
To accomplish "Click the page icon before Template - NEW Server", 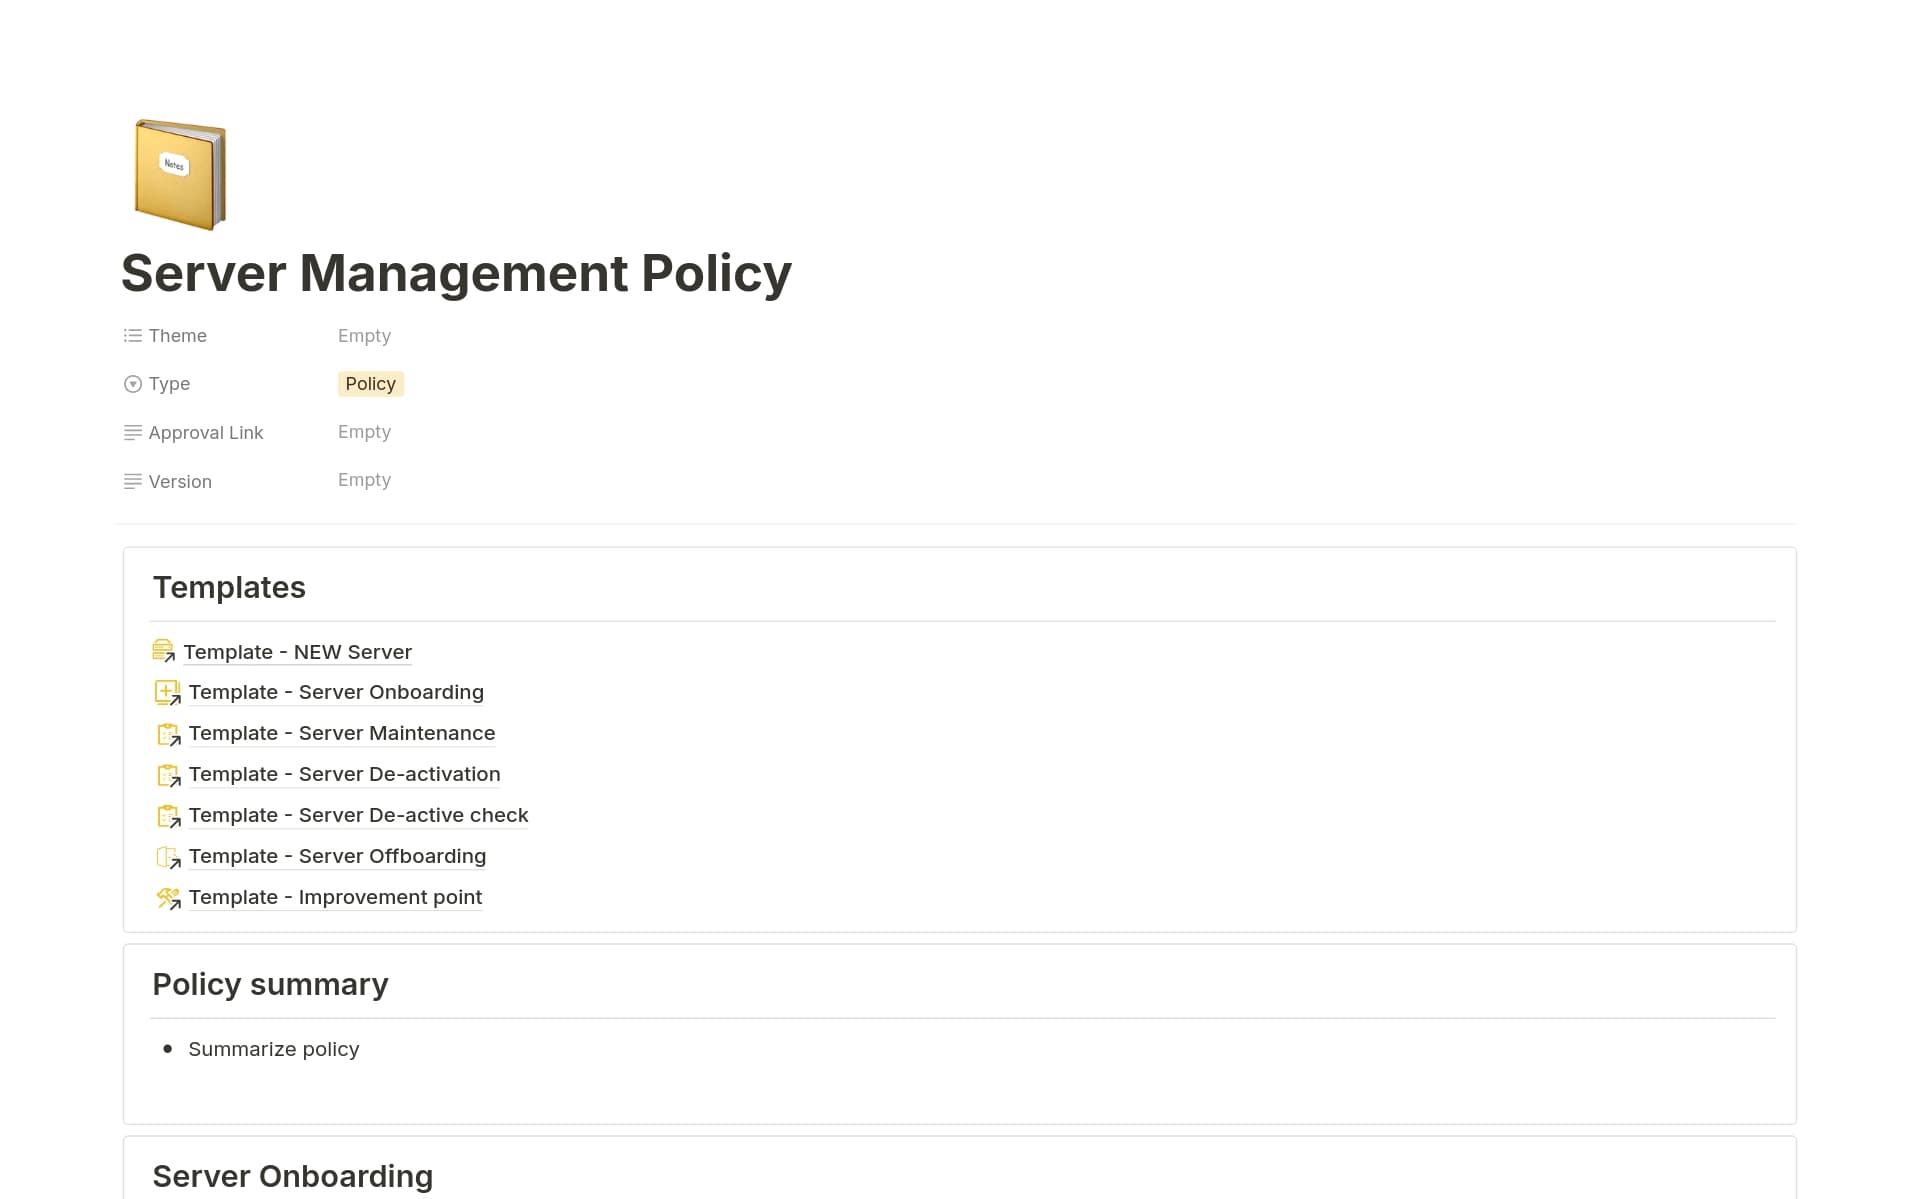I will (165, 651).
